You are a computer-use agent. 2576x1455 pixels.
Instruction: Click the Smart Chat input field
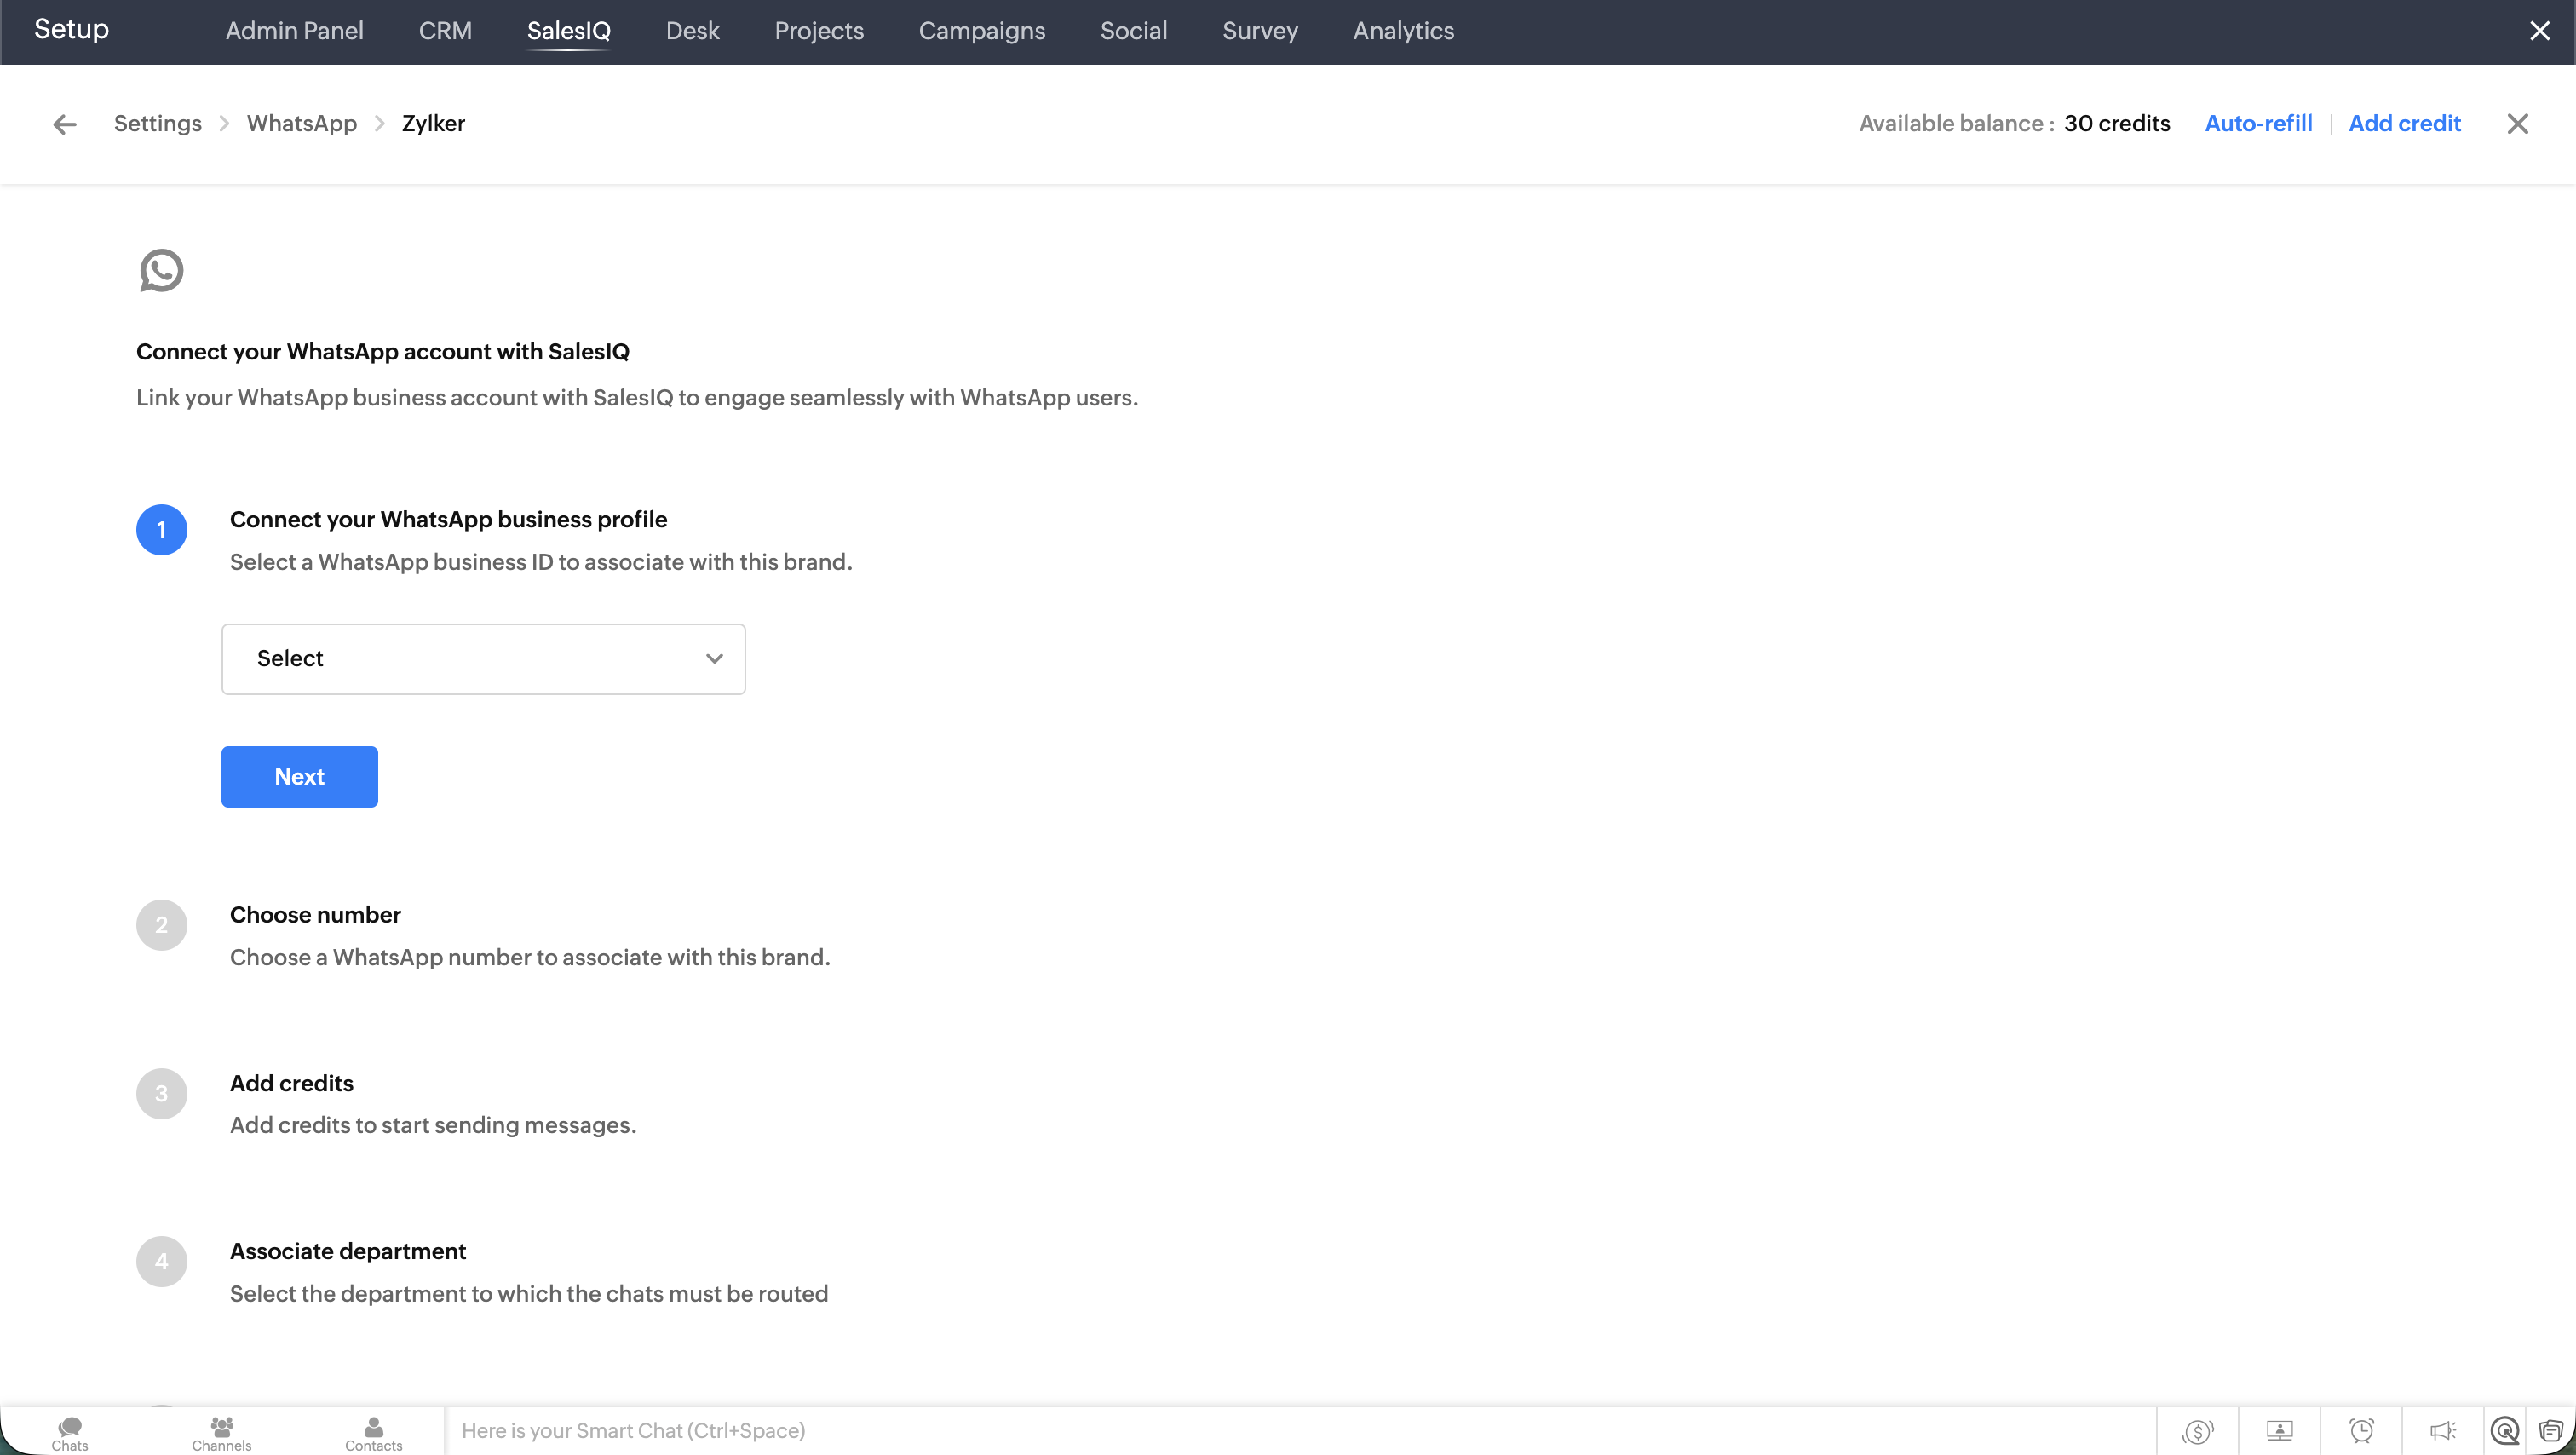pyautogui.click(x=1300, y=1431)
